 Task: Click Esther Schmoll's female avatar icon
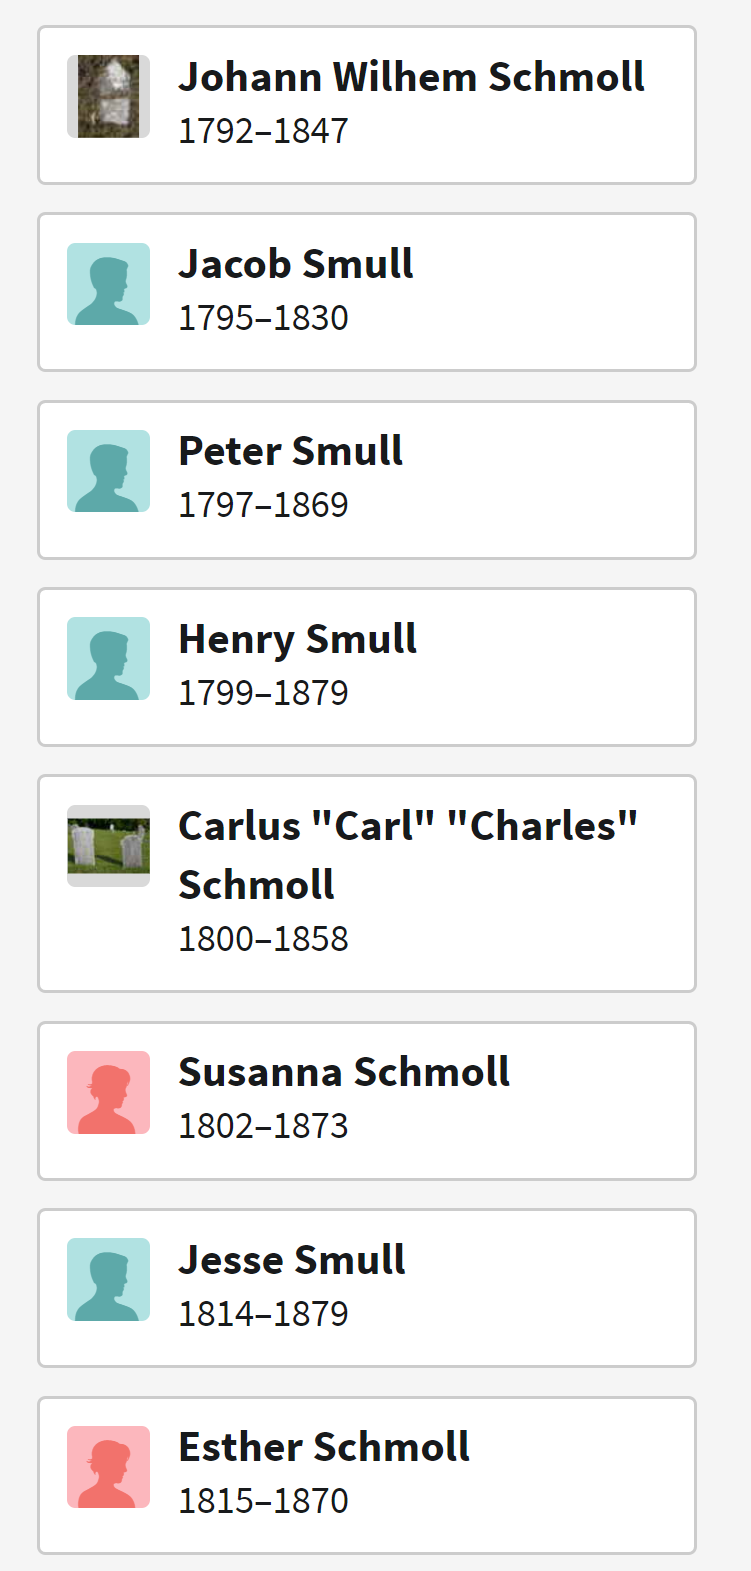pyautogui.click(x=108, y=1467)
